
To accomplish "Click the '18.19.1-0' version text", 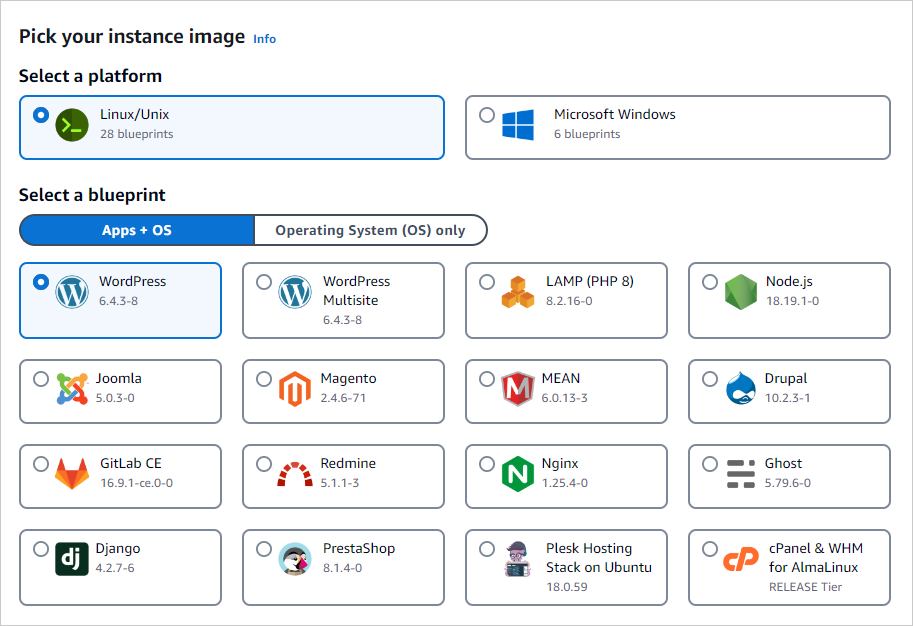I will tap(792, 301).
